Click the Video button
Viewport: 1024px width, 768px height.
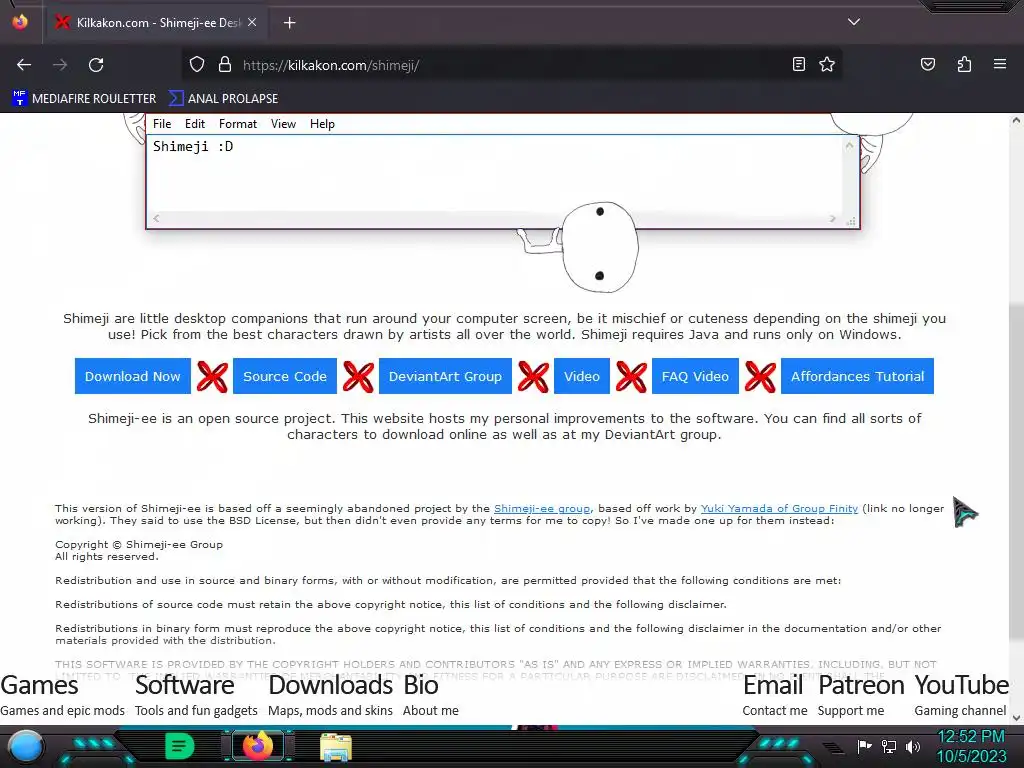[x=582, y=376]
